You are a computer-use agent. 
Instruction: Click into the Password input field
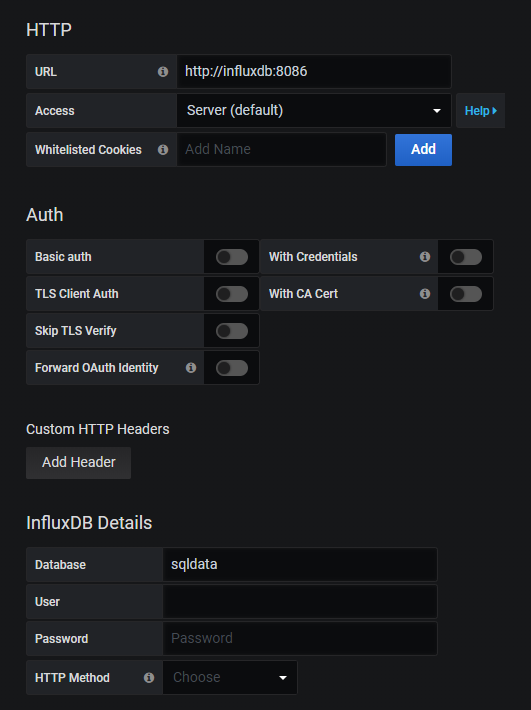[300, 638]
